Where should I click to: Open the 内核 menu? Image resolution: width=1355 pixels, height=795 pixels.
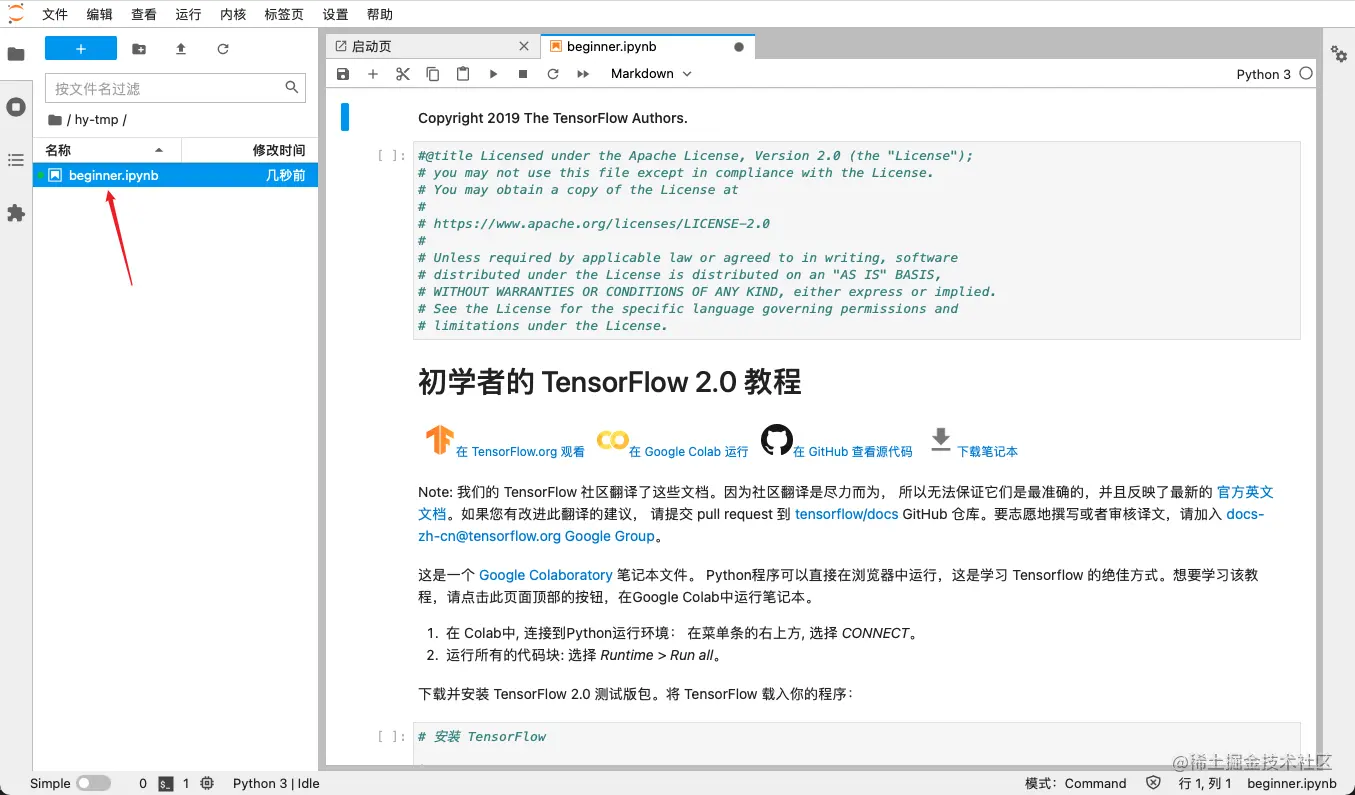coord(233,14)
